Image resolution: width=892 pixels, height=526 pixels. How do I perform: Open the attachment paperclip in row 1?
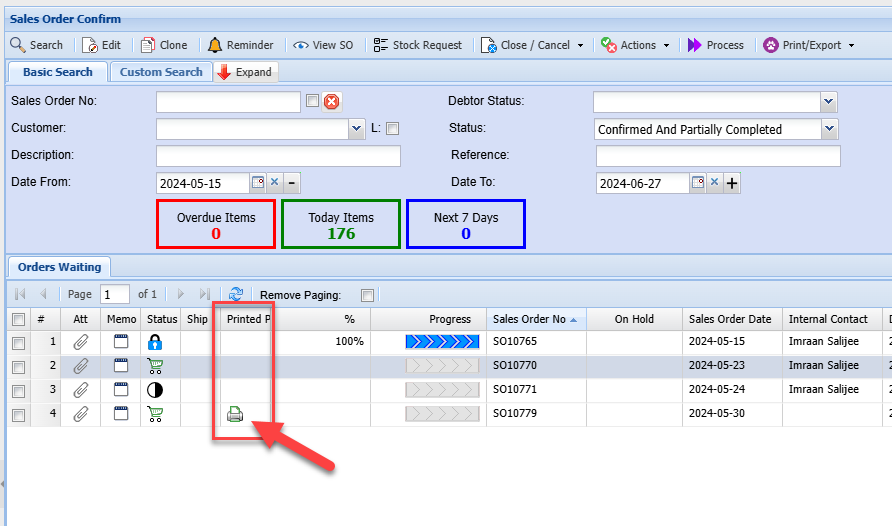click(81, 341)
